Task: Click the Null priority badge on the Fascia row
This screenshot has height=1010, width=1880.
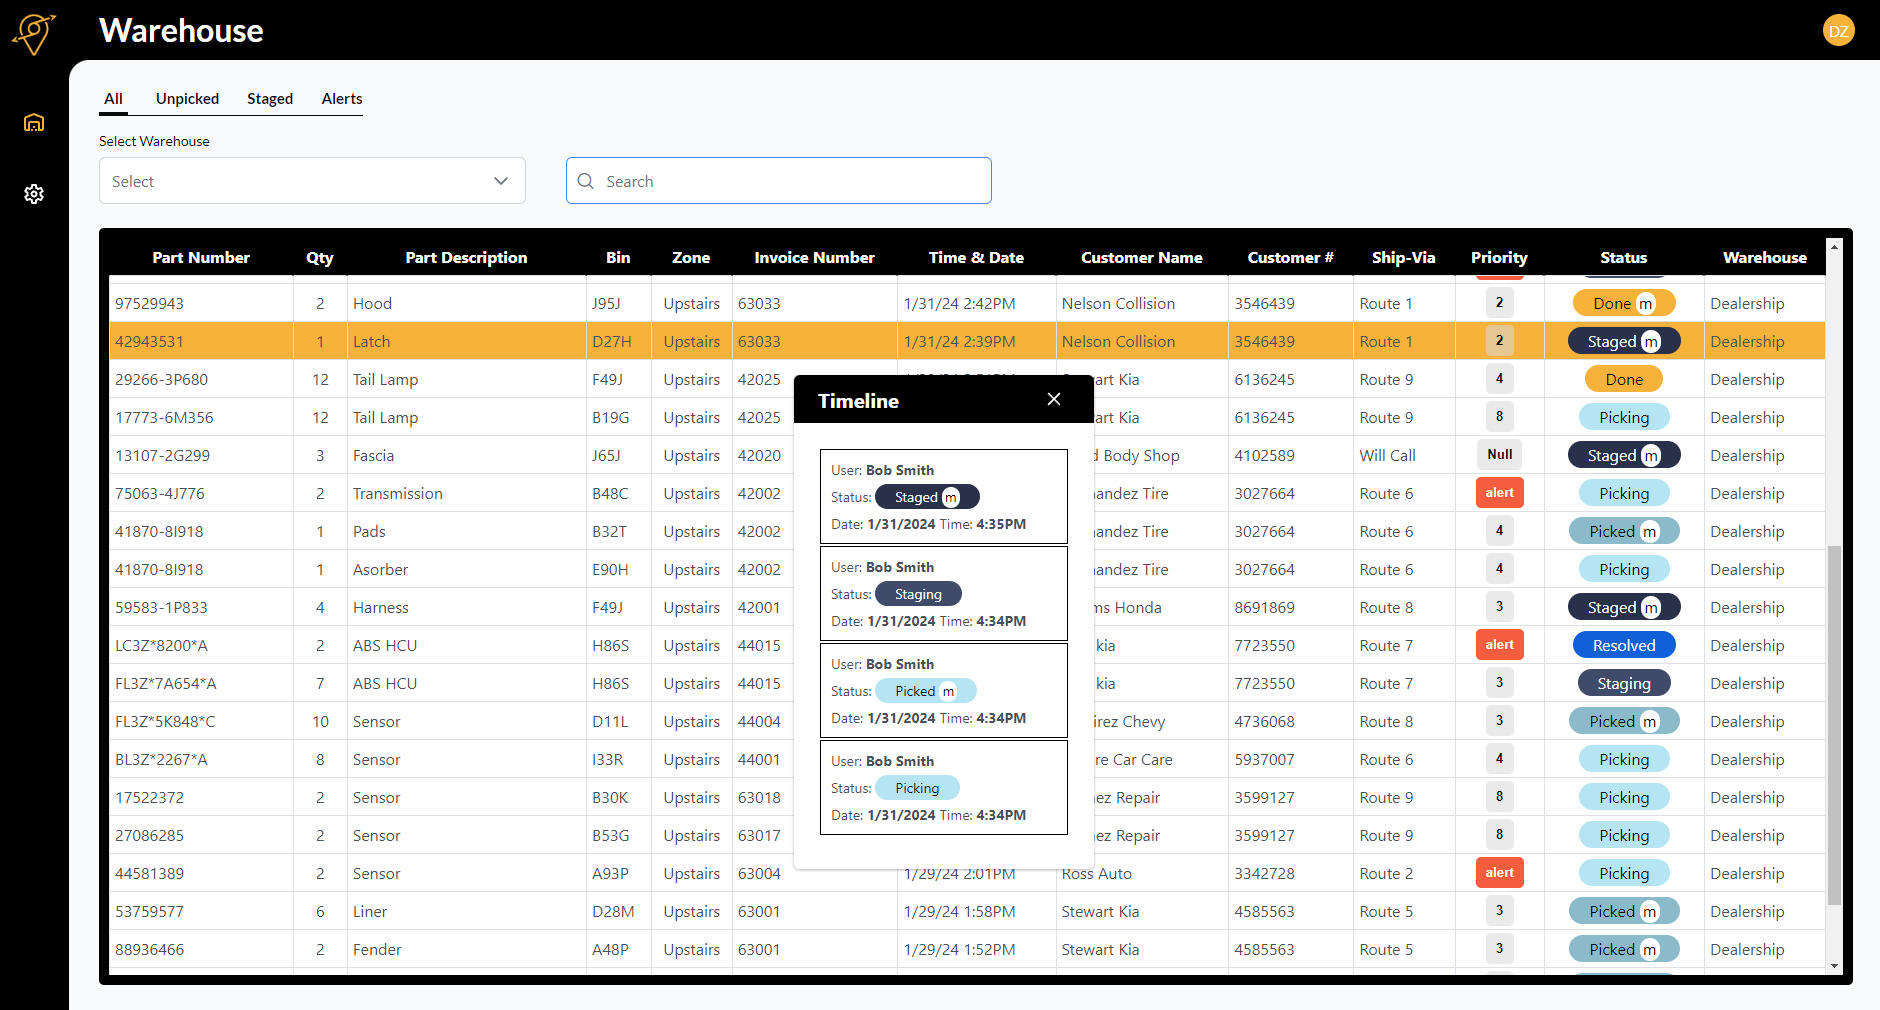Action: 1499,454
